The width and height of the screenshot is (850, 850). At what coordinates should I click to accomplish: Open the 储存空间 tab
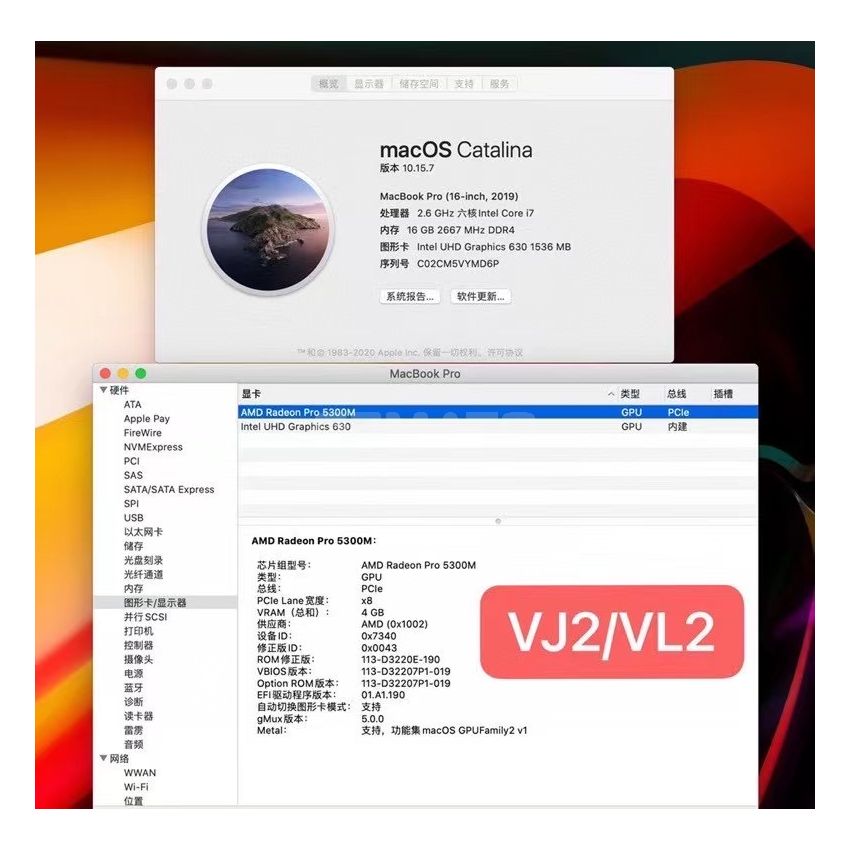coord(419,84)
